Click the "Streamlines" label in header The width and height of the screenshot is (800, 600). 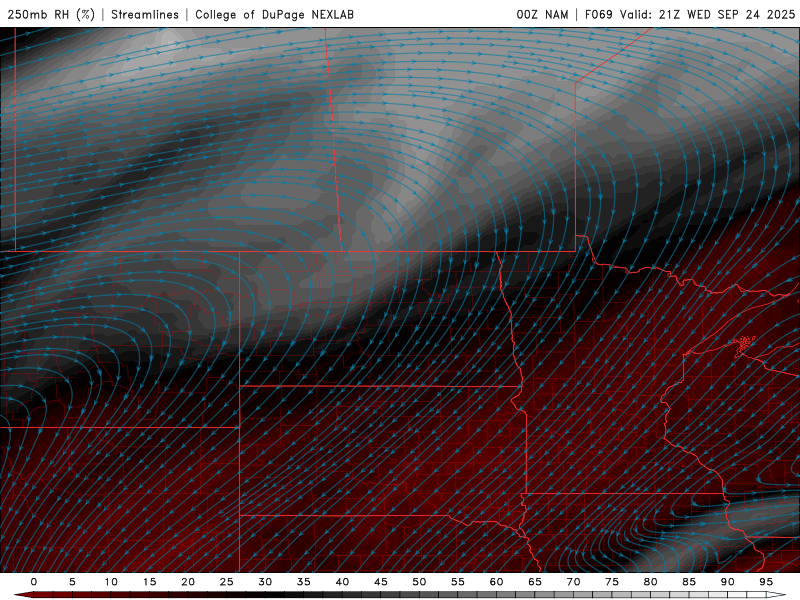tap(145, 15)
